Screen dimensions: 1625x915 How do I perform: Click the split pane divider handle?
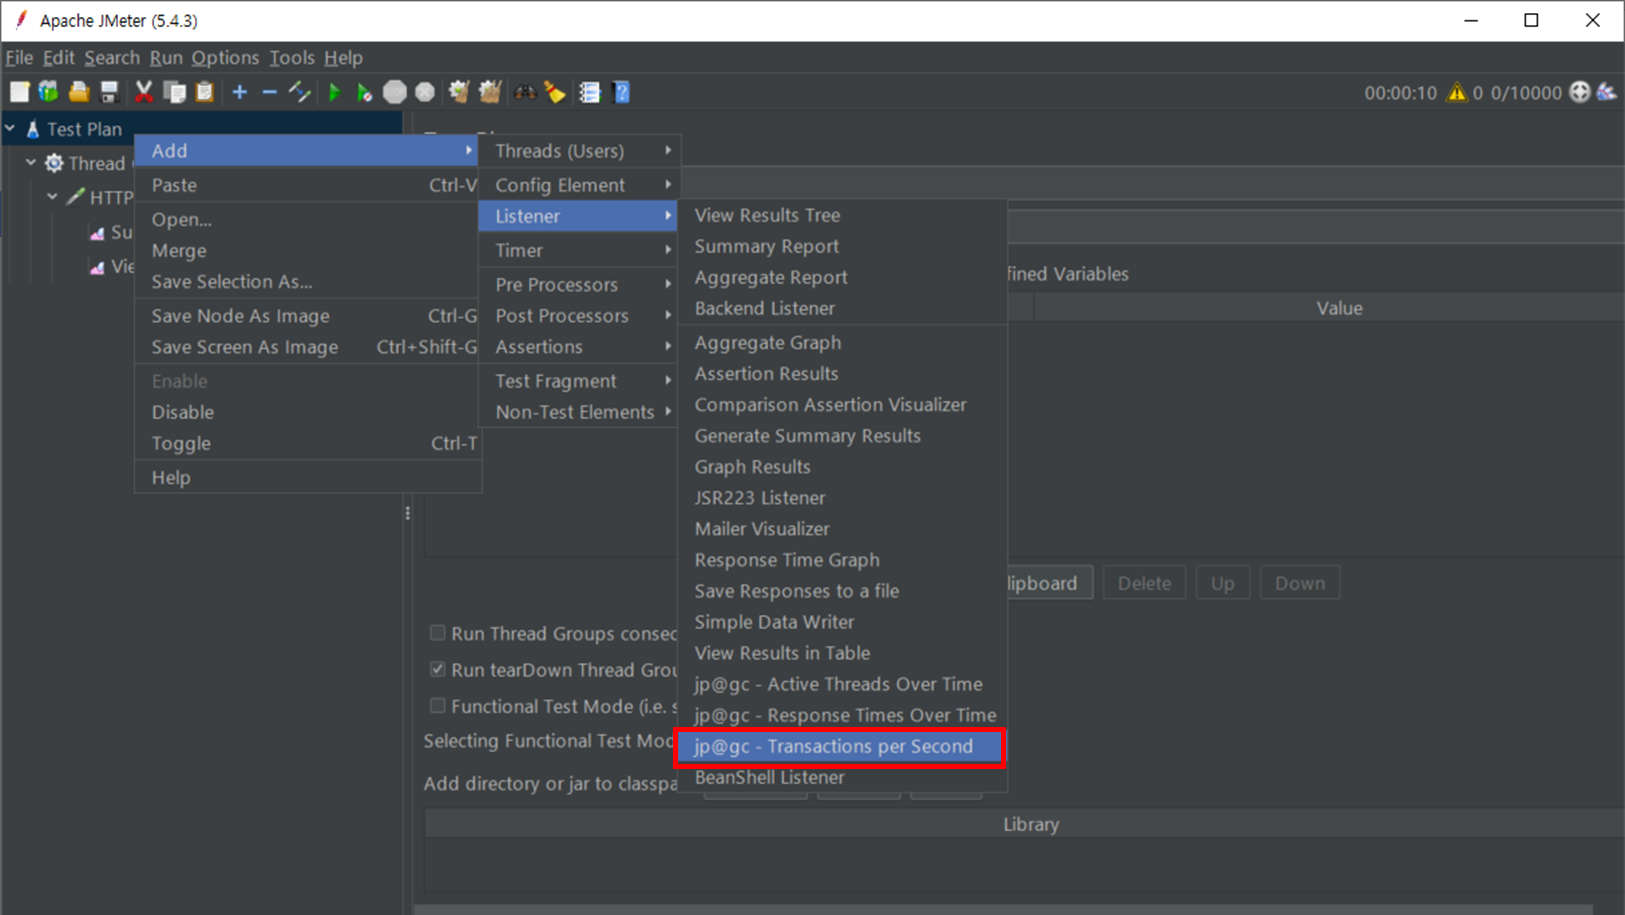(407, 513)
